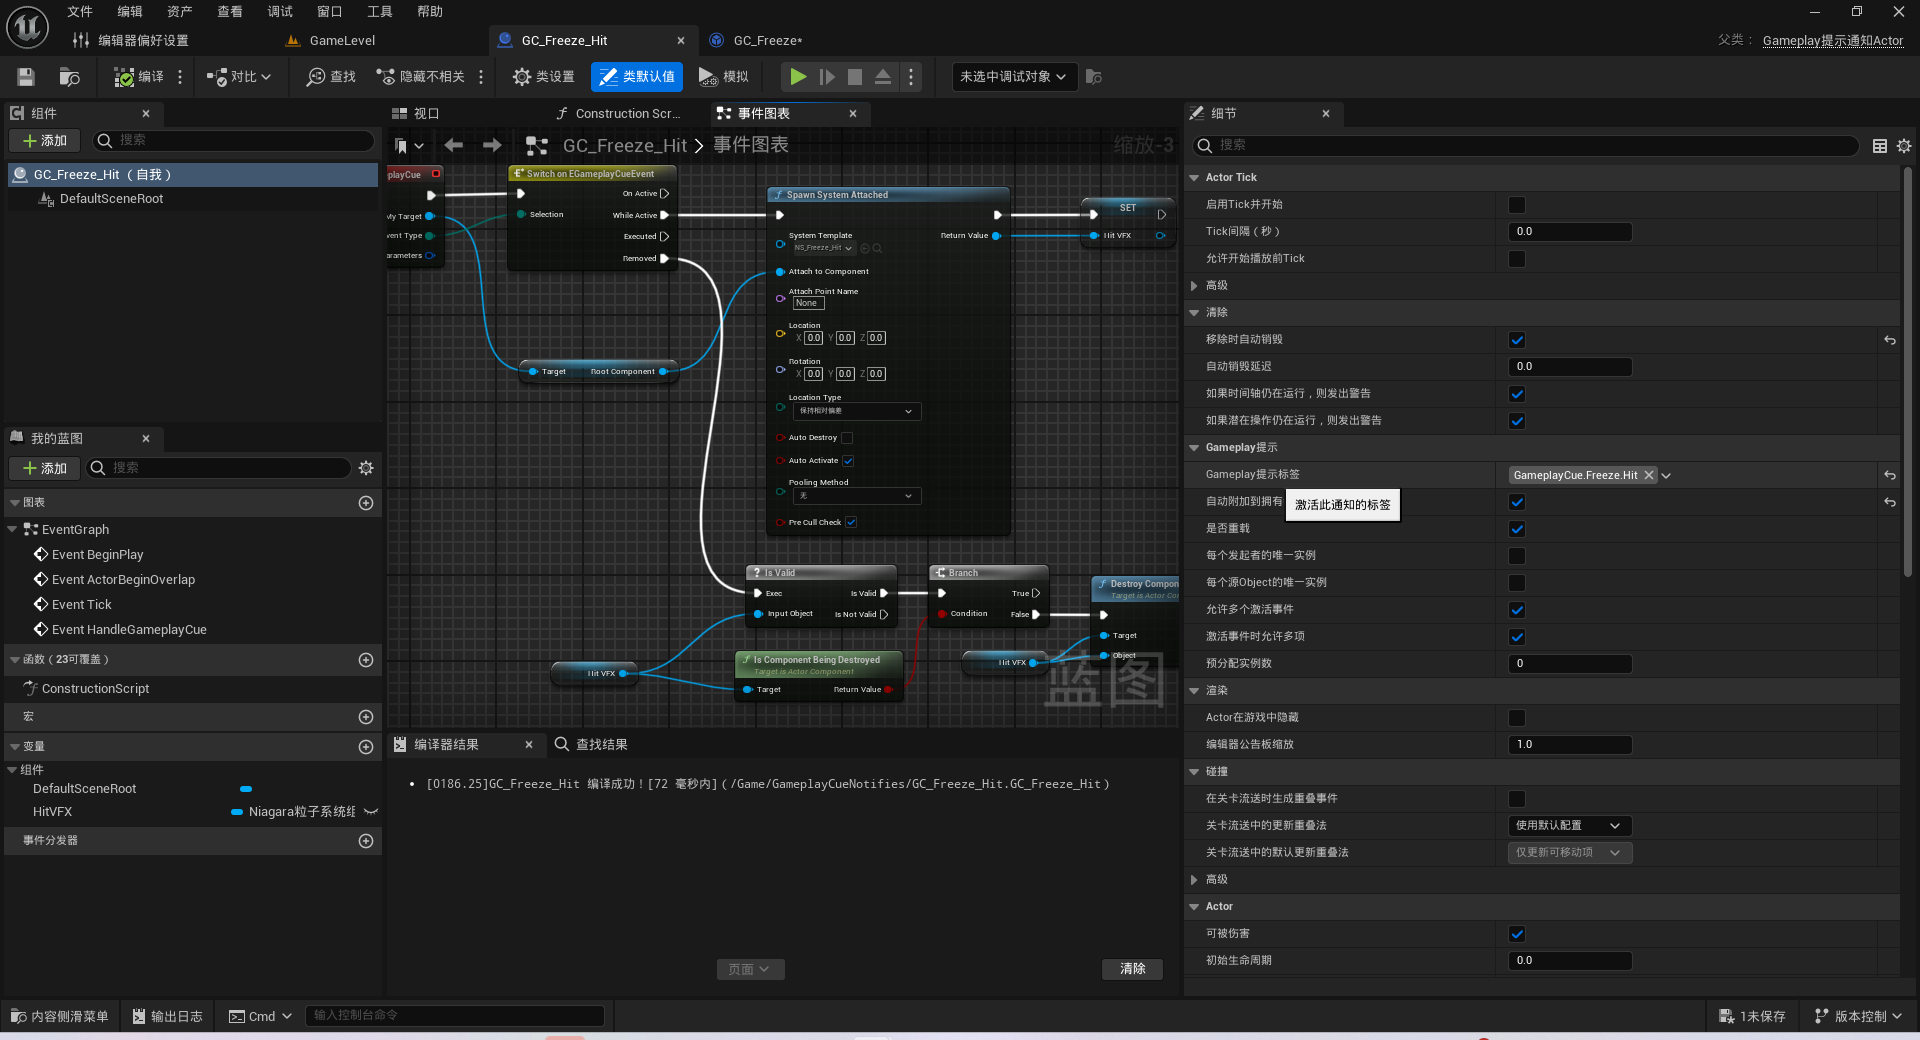Toggle hide unrelated nodes (隐藏不相关)
Screen dimensions: 1920x1040
[420, 77]
